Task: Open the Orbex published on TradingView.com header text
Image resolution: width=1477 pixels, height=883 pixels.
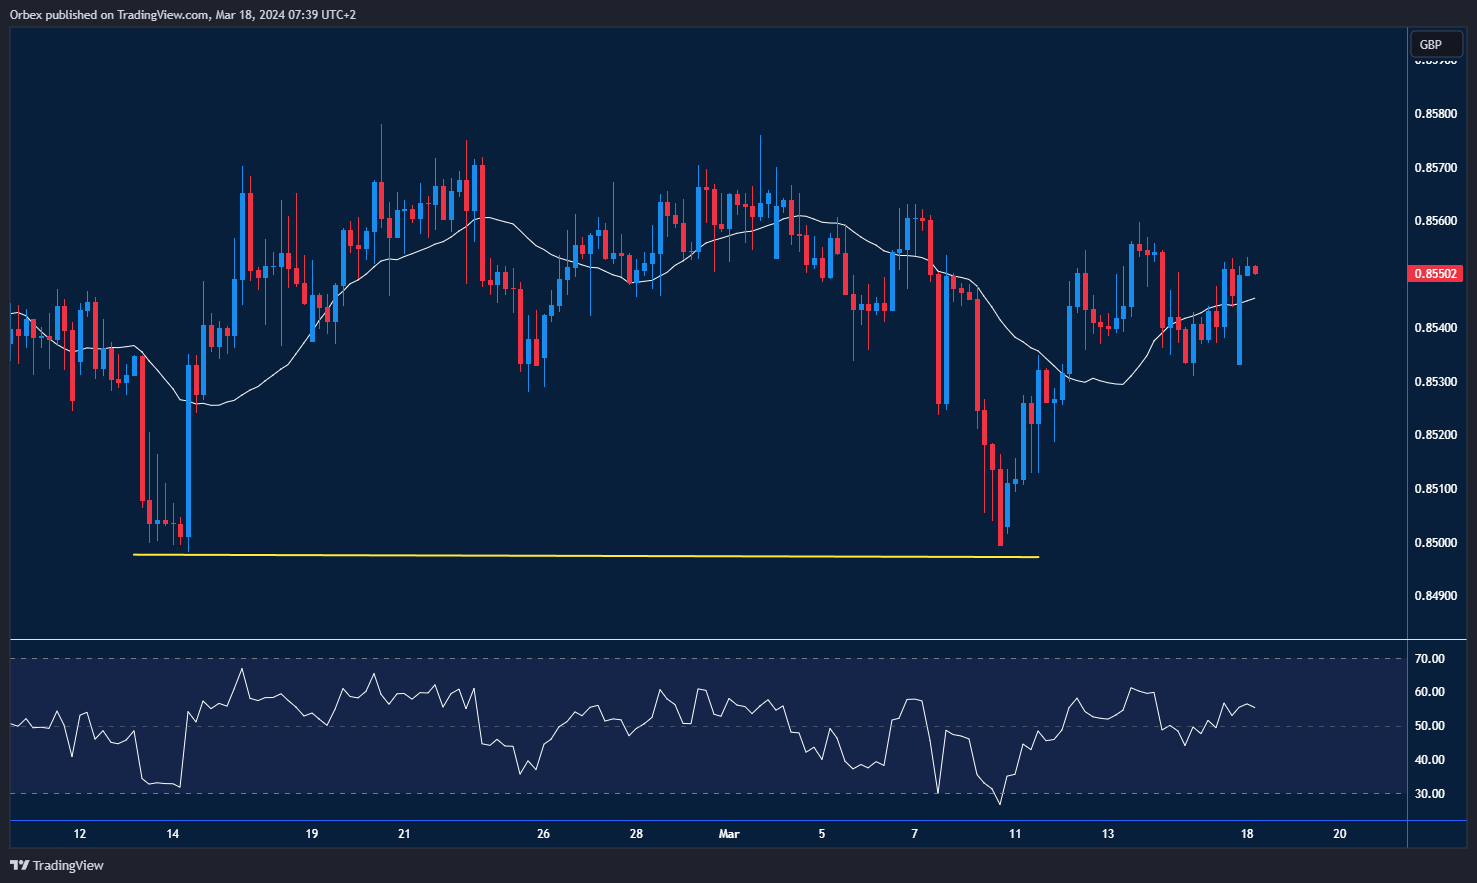Action: (183, 14)
